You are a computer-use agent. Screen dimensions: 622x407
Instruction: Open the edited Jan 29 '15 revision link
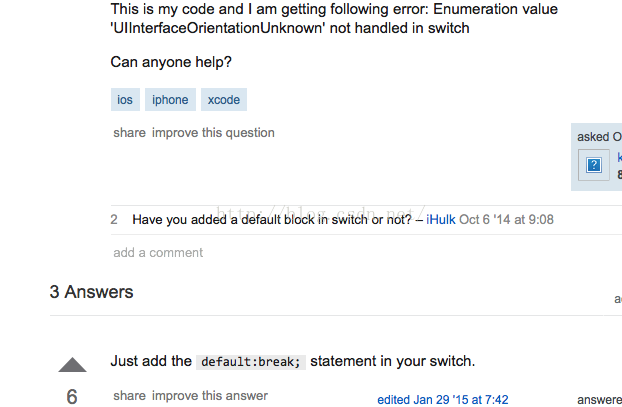click(442, 400)
